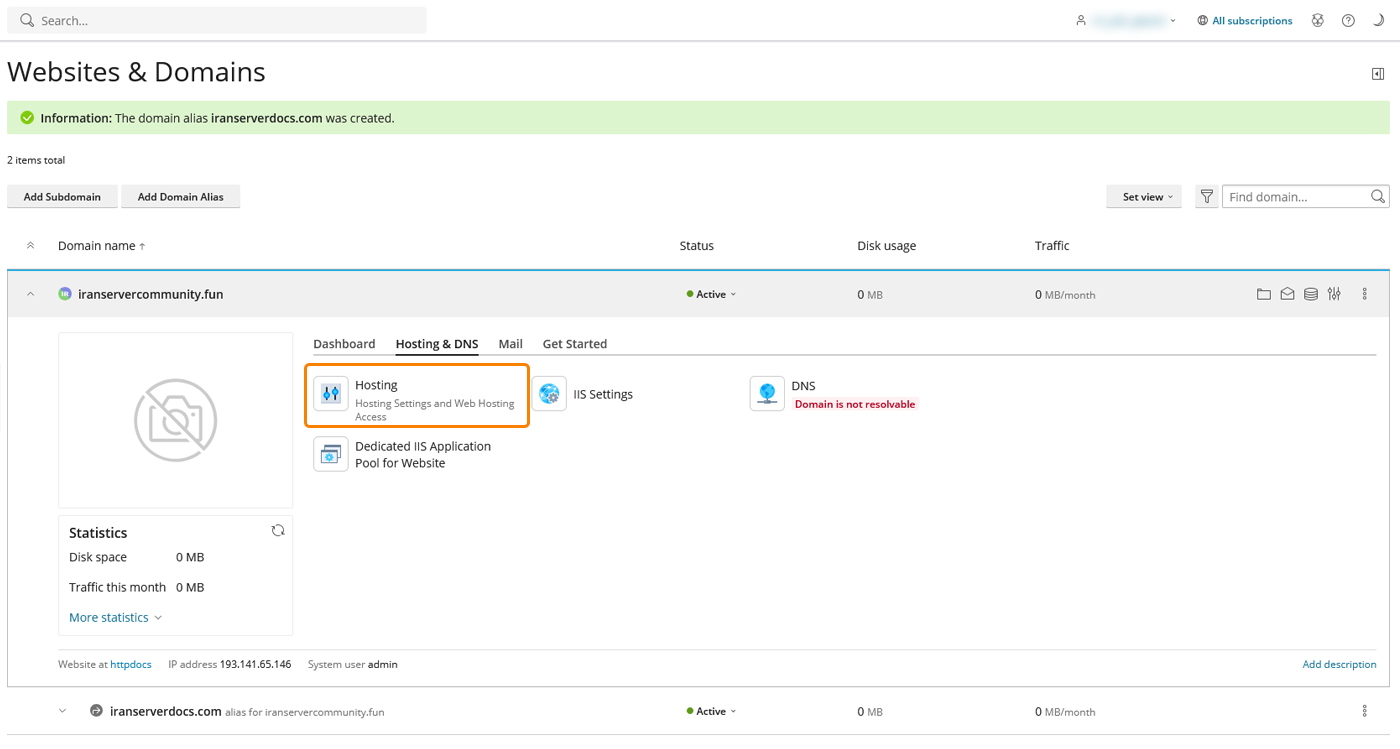The image size is (1400, 749).
Task: Open the databases icon in domain row
Action: [x=1311, y=294]
